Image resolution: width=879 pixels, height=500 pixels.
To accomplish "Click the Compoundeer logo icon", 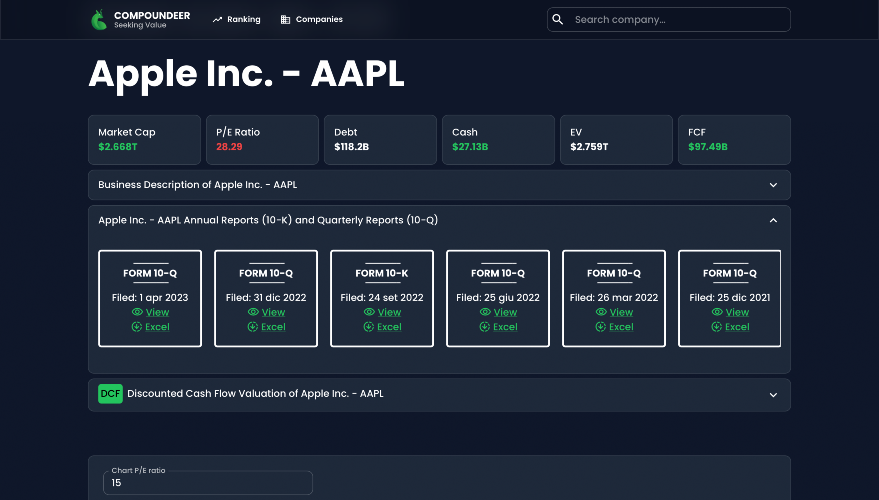I will tap(99, 20).
